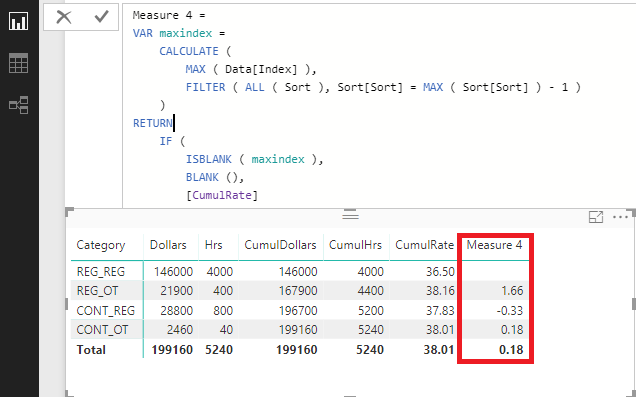This screenshot has height=398, width=636.
Task: Click the 5200 CumulHrs value
Action: [x=370, y=310]
